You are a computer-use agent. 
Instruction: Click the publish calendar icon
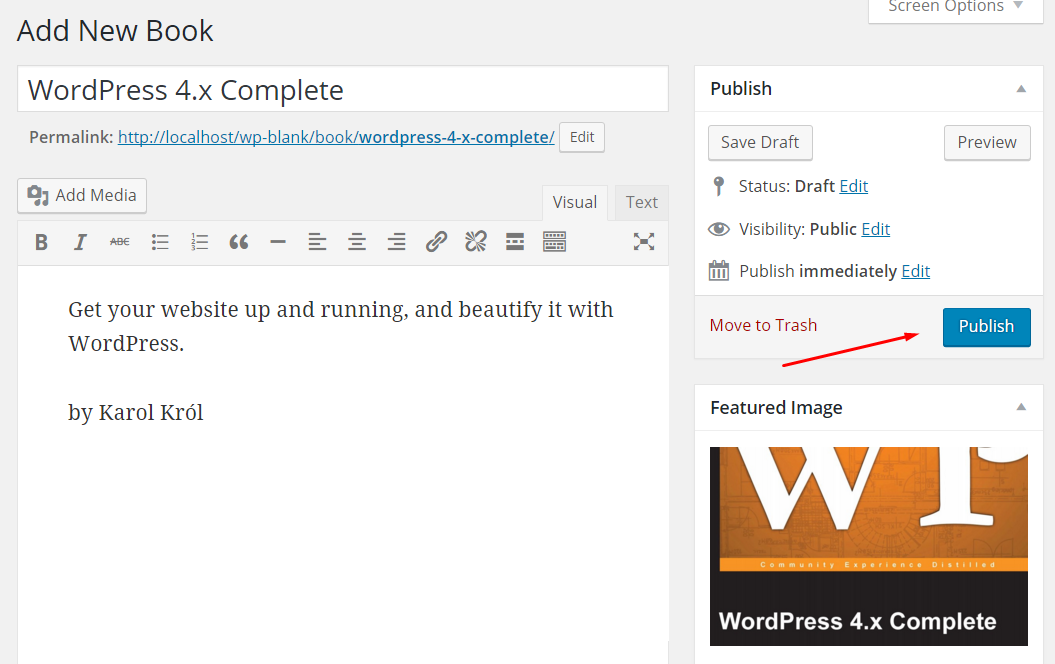(x=719, y=271)
